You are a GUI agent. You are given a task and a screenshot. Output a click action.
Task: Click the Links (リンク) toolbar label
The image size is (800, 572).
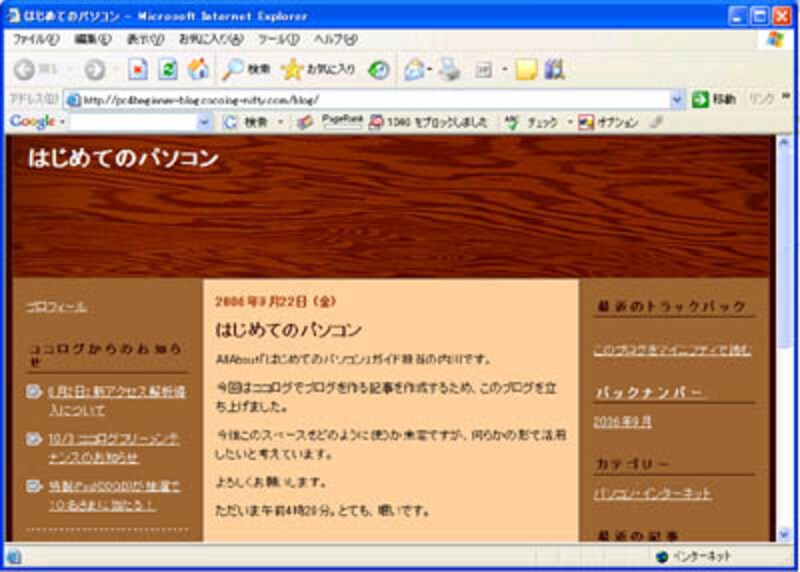pos(761,99)
